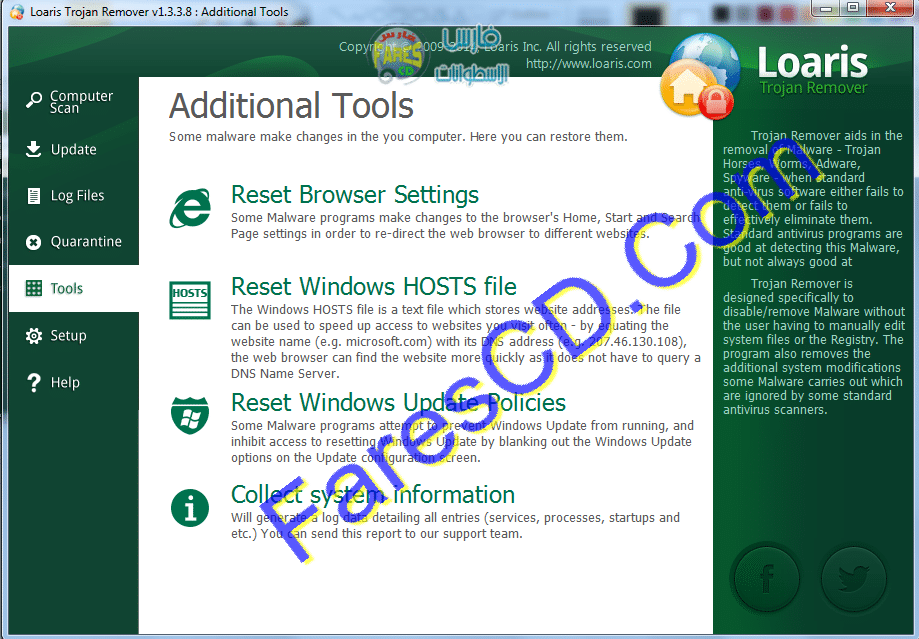919x639 pixels.
Task: Go to the Update section
Action: click(74, 149)
